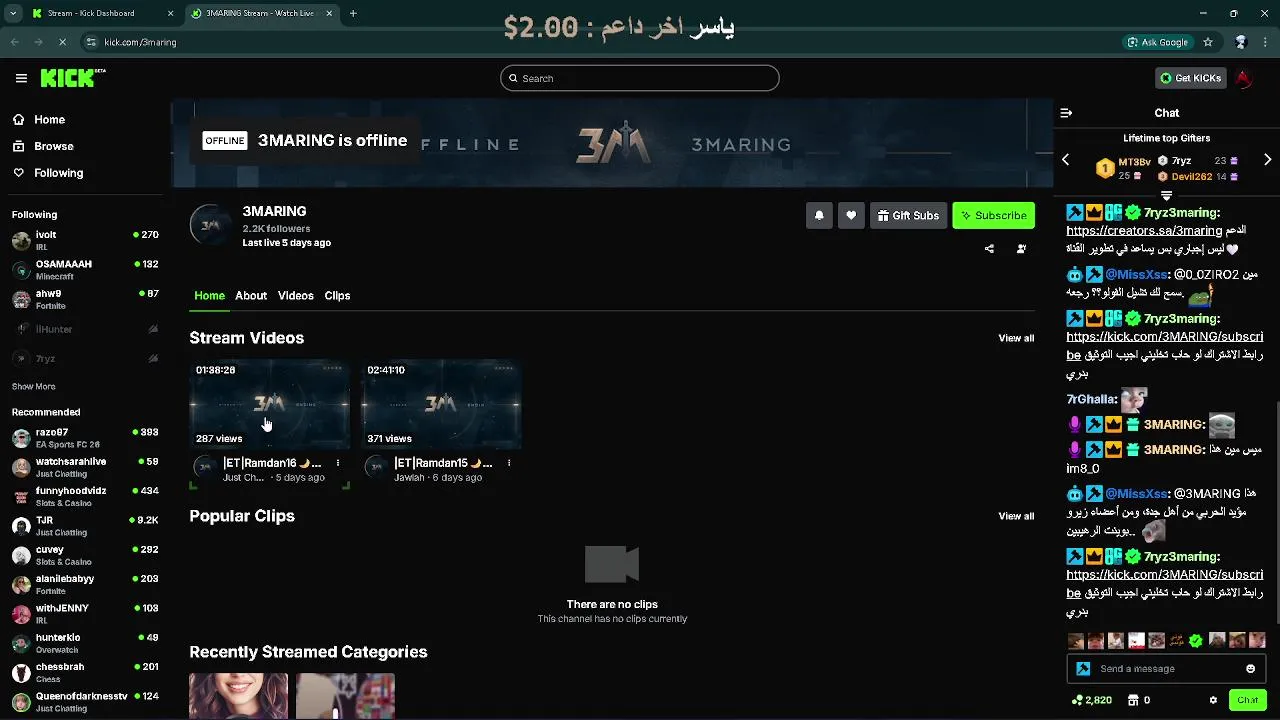Toggle notifications bell for 3MARING
Screen dimensions: 1280x720
tap(819, 215)
